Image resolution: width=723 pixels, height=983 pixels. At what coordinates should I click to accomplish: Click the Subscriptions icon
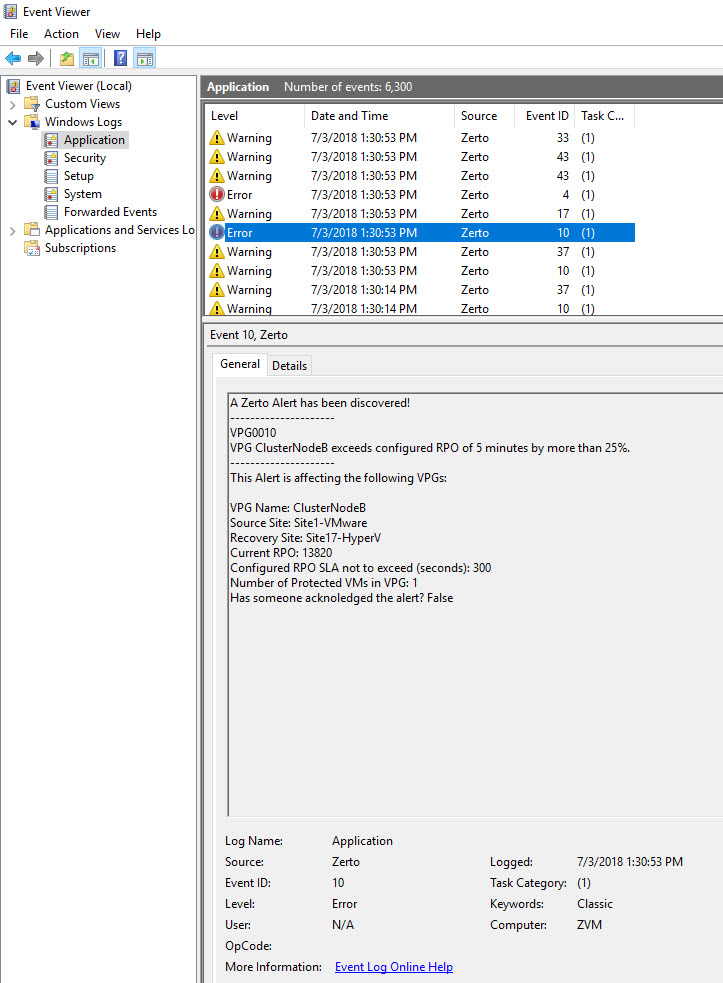click(x=32, y=248)
